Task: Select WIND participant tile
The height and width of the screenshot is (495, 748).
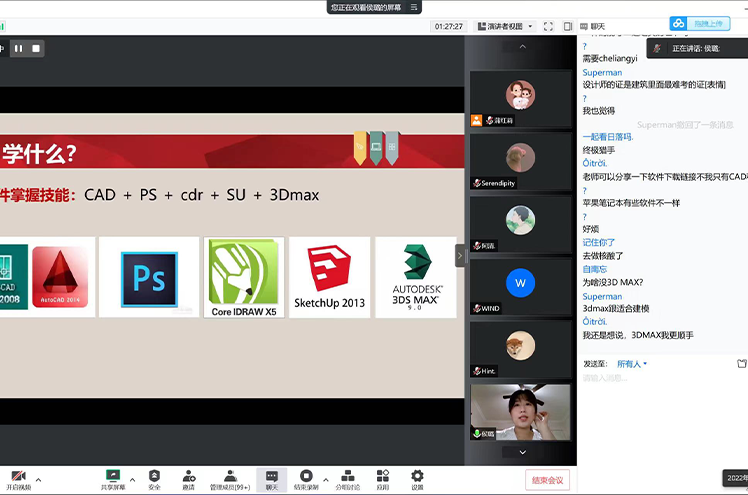Action: coord(520,287)
